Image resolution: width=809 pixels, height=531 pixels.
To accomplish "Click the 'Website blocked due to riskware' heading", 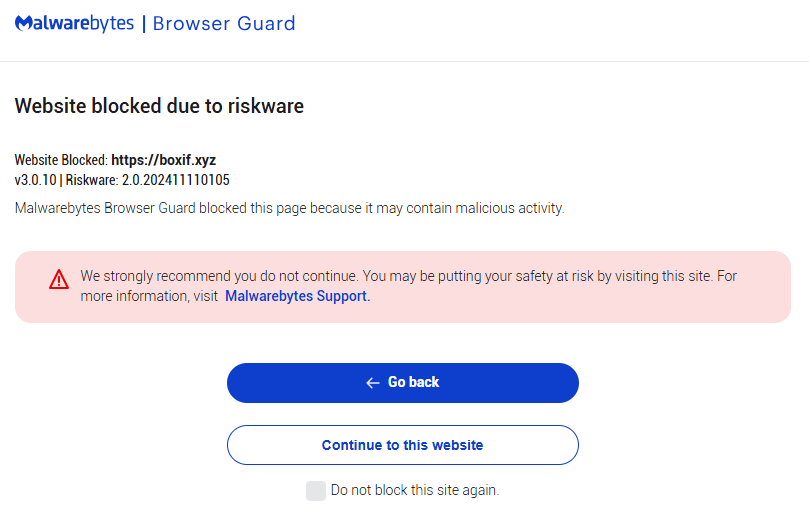I will pyautogui.click(x=159, y=106).
